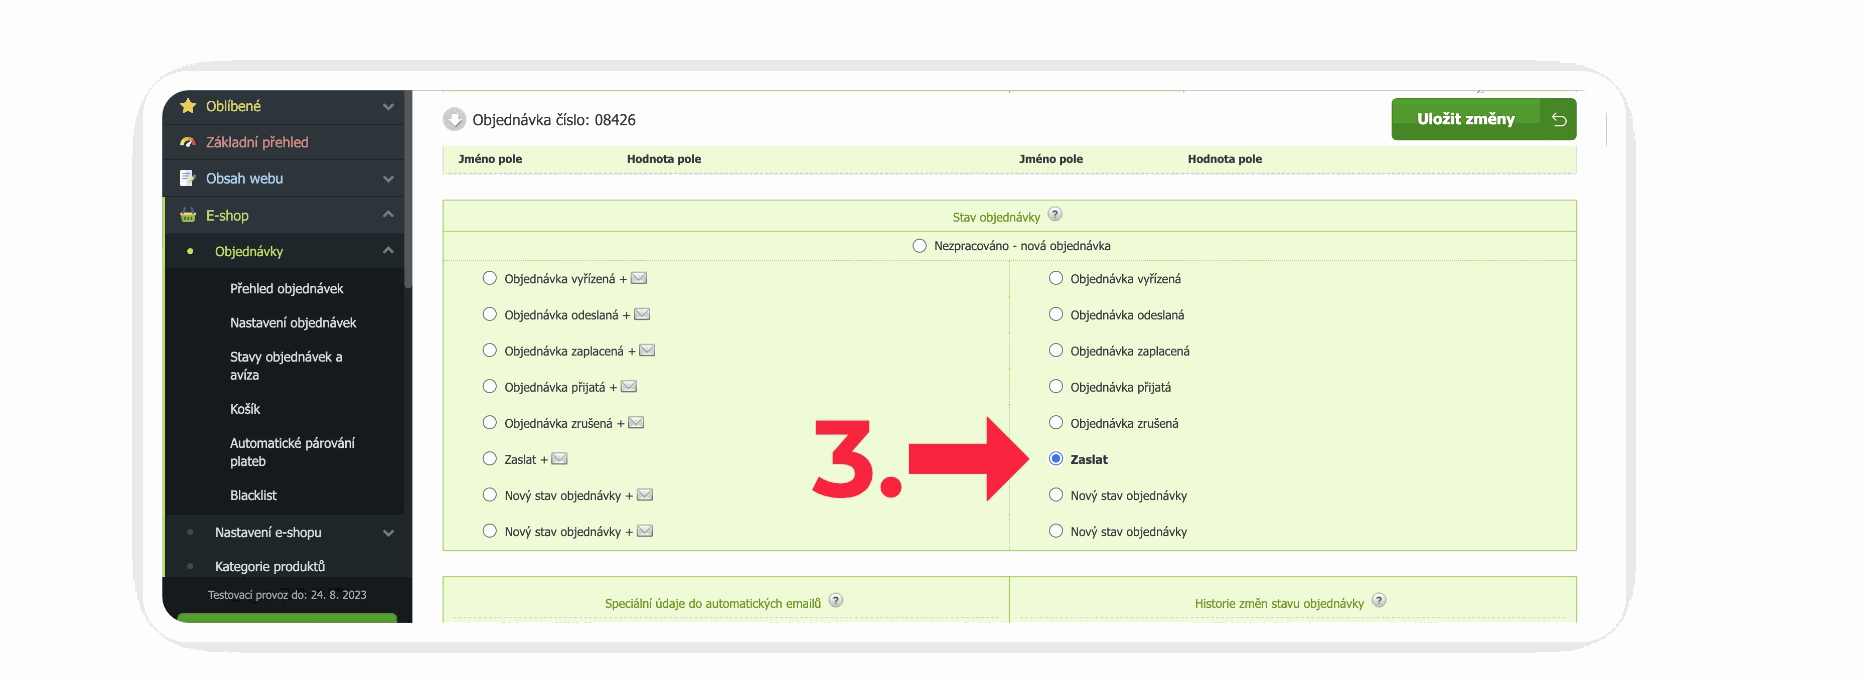Open the help icon next to Stav objednávky

click(x=1055, y=215)
